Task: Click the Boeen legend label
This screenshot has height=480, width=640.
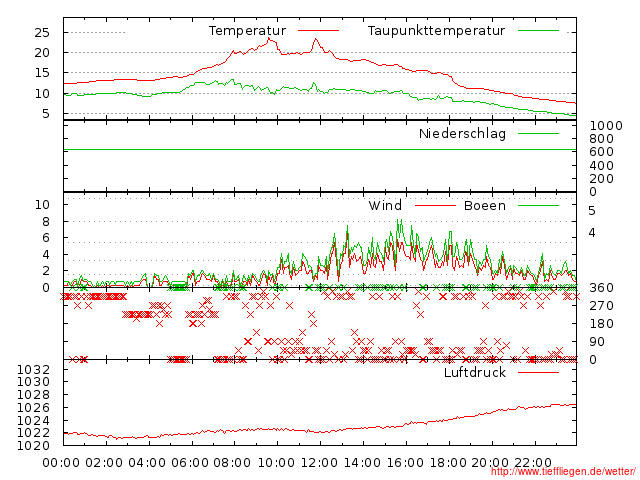Action: [484, 205]
